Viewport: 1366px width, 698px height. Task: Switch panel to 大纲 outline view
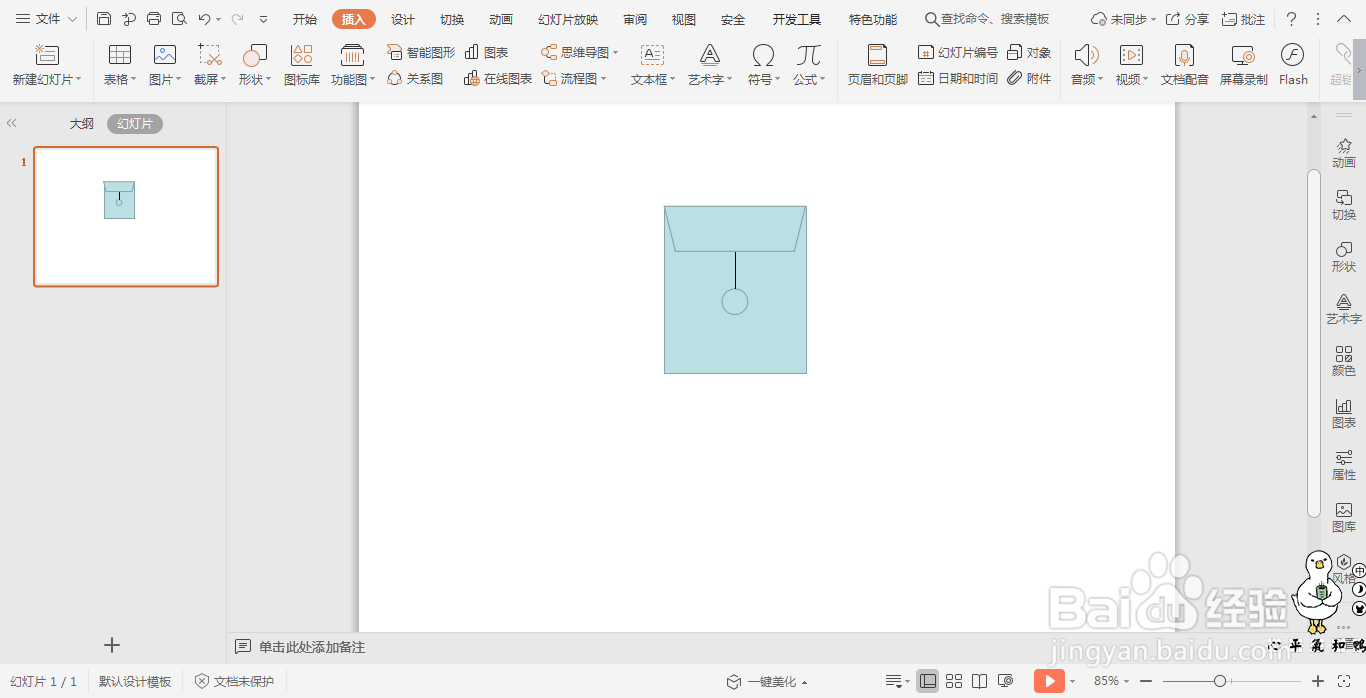pyautogui.click(x=81, y=124)
